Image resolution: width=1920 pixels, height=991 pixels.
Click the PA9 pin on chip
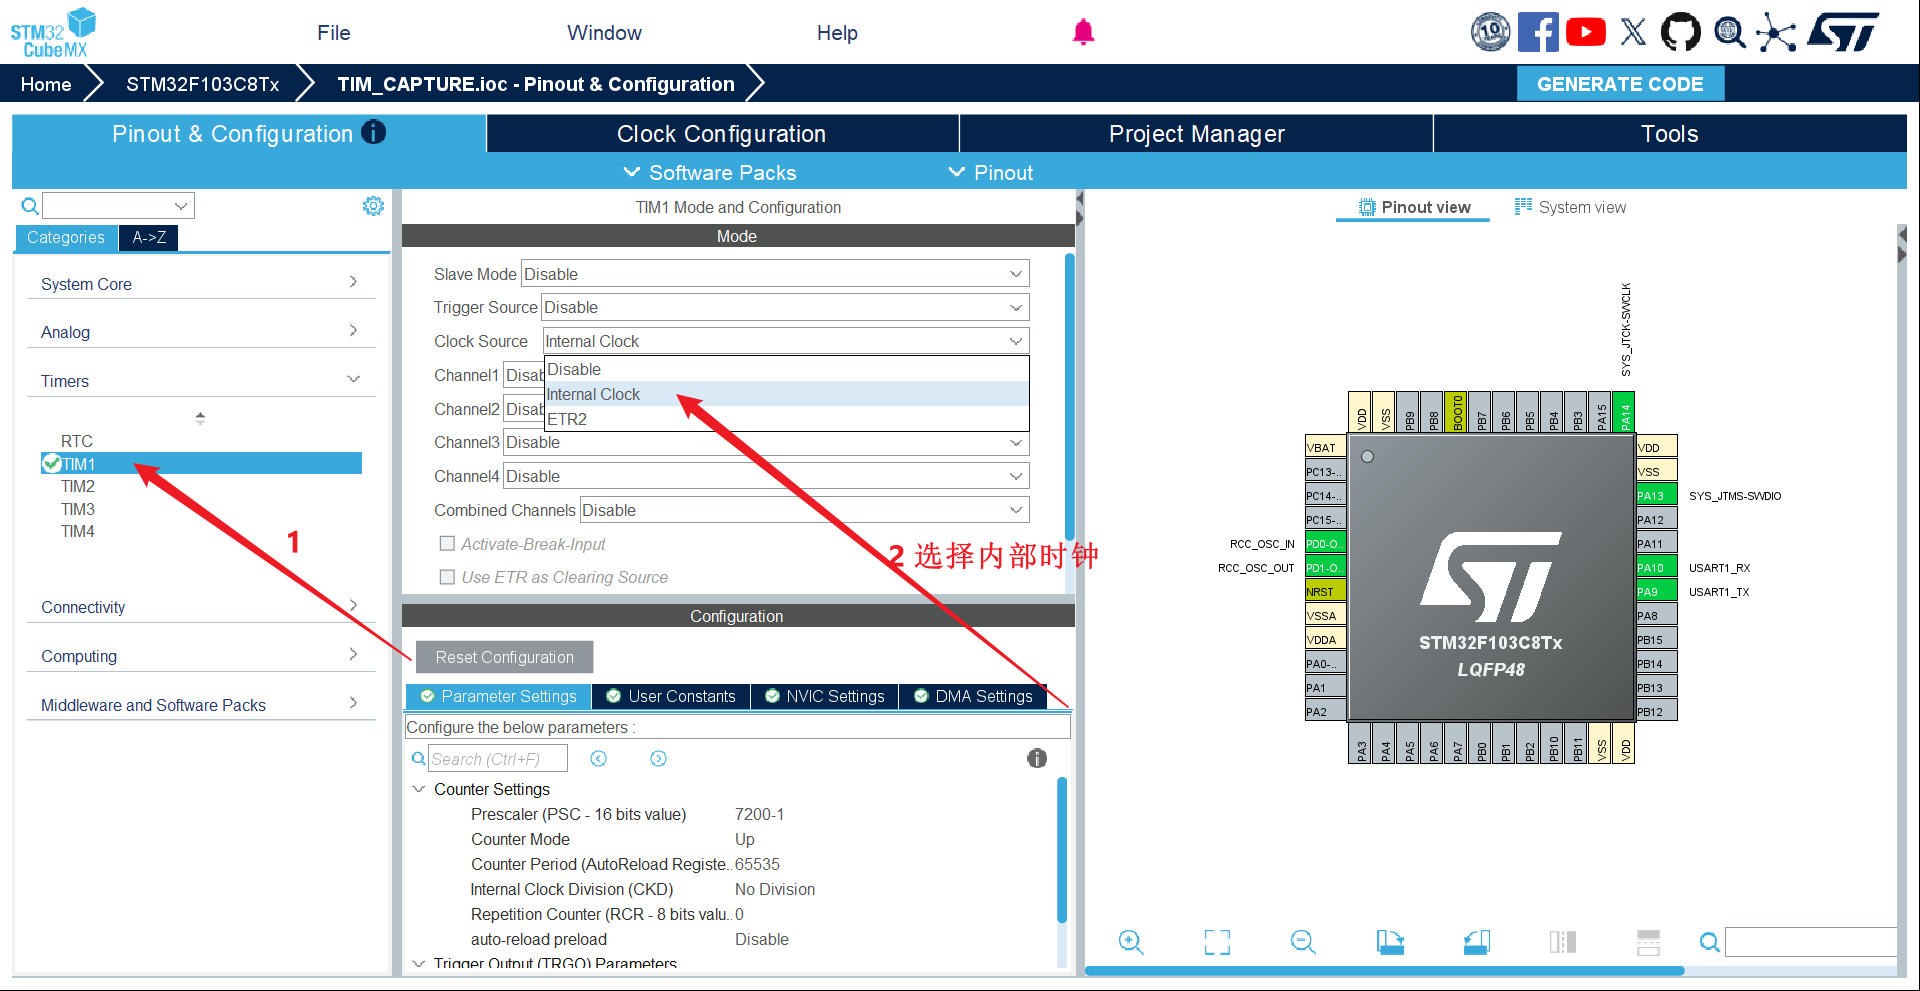tap(1656, 591)
